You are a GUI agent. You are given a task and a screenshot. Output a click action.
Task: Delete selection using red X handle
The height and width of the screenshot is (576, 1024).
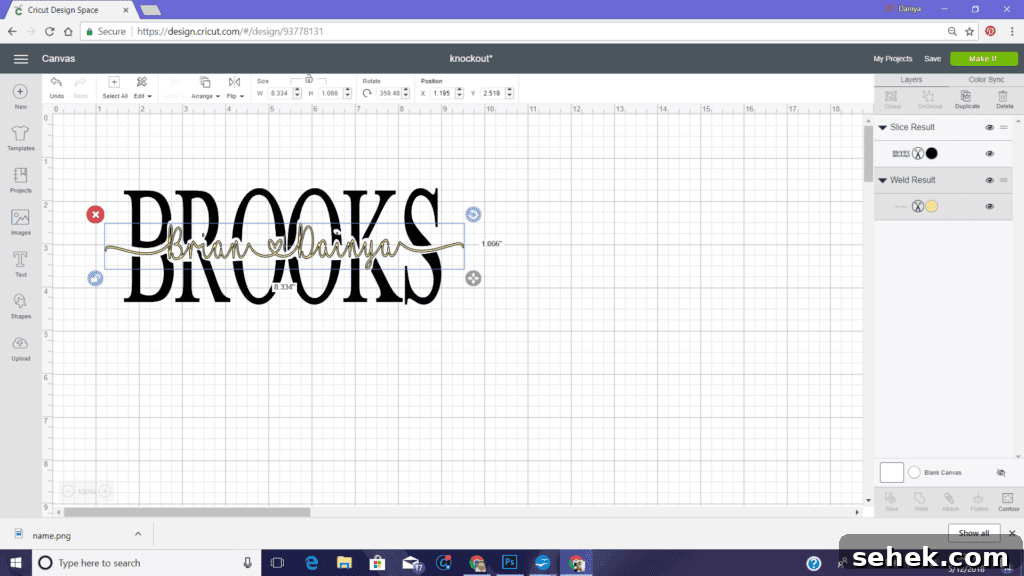pyautogui.click(x=95, y=214)
